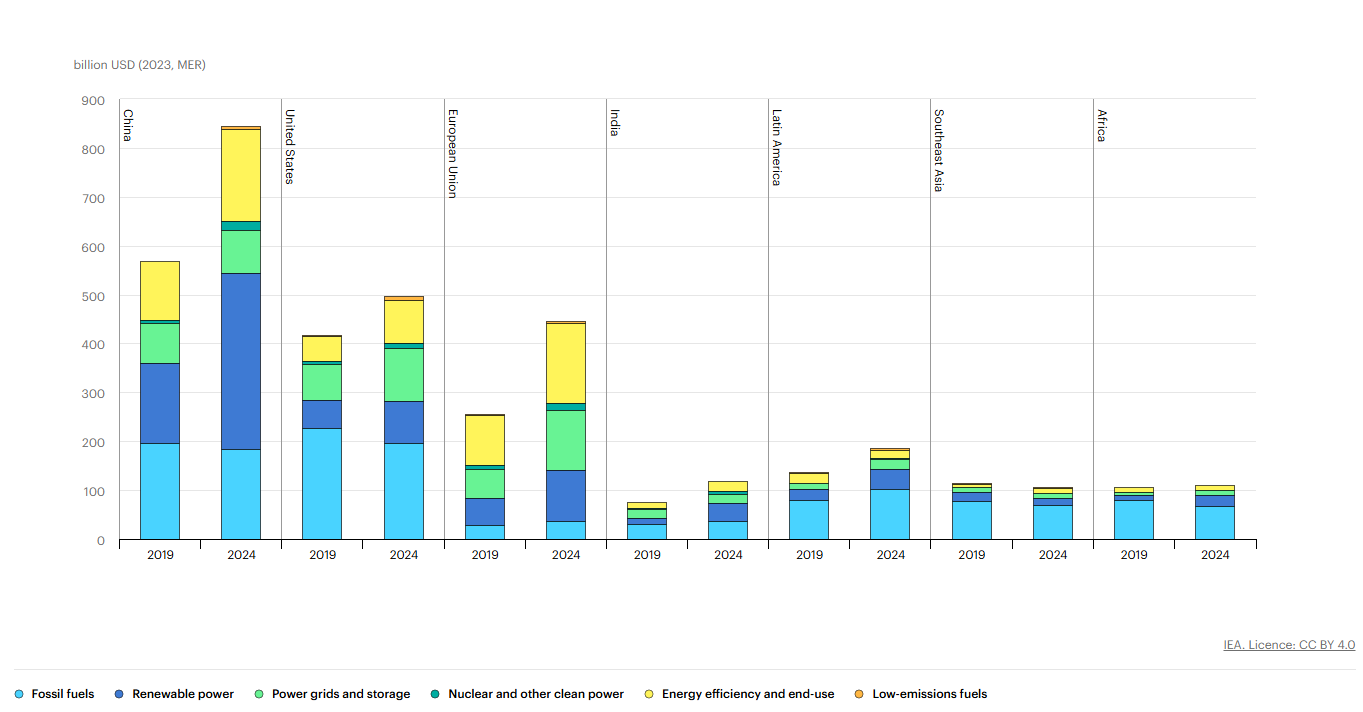Screen dimensions: 1363x712
Task: Click the "India" region label
Action: tap(614, 122)
